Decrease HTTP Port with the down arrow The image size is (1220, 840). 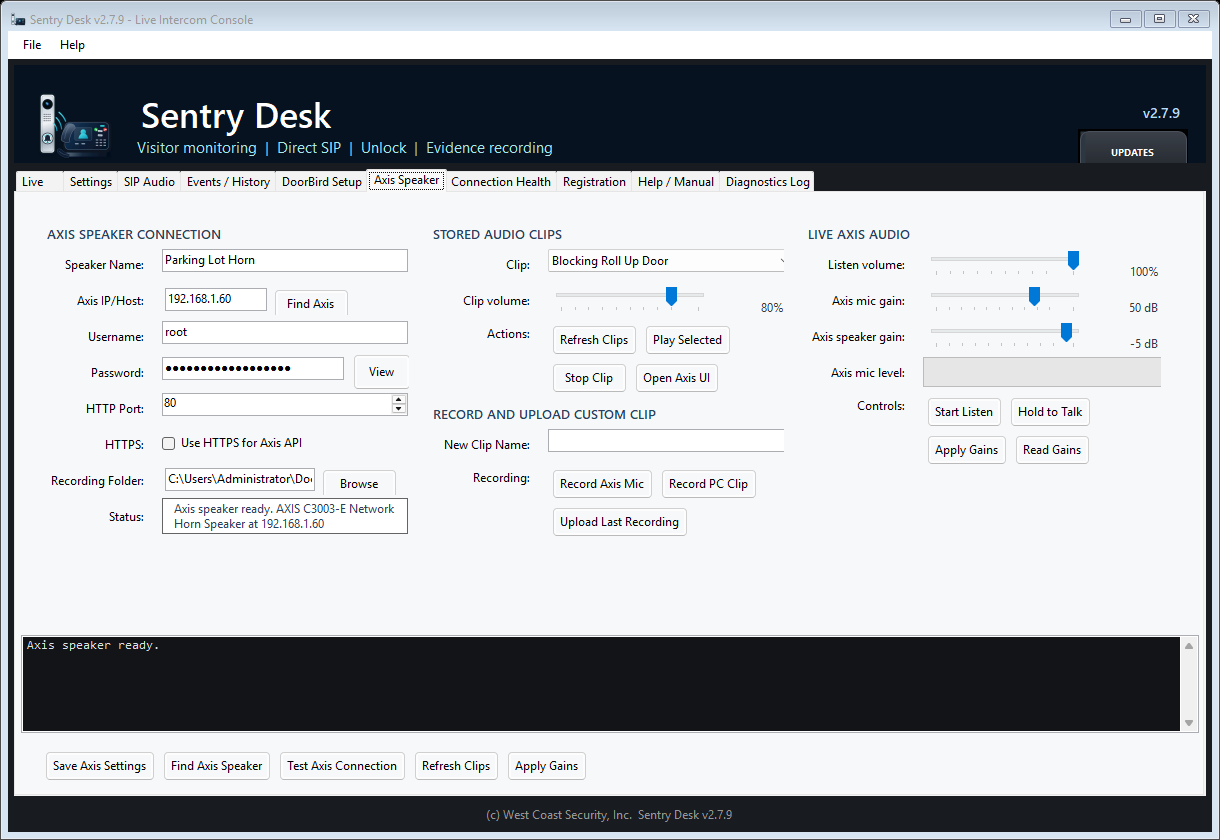click(x=399, y=409)
